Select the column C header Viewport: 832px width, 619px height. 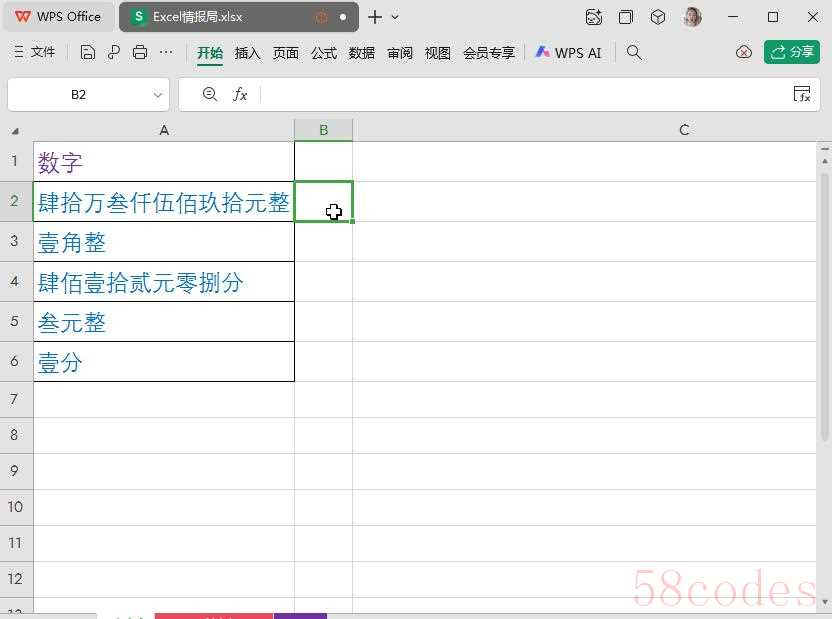click(684, 130)
